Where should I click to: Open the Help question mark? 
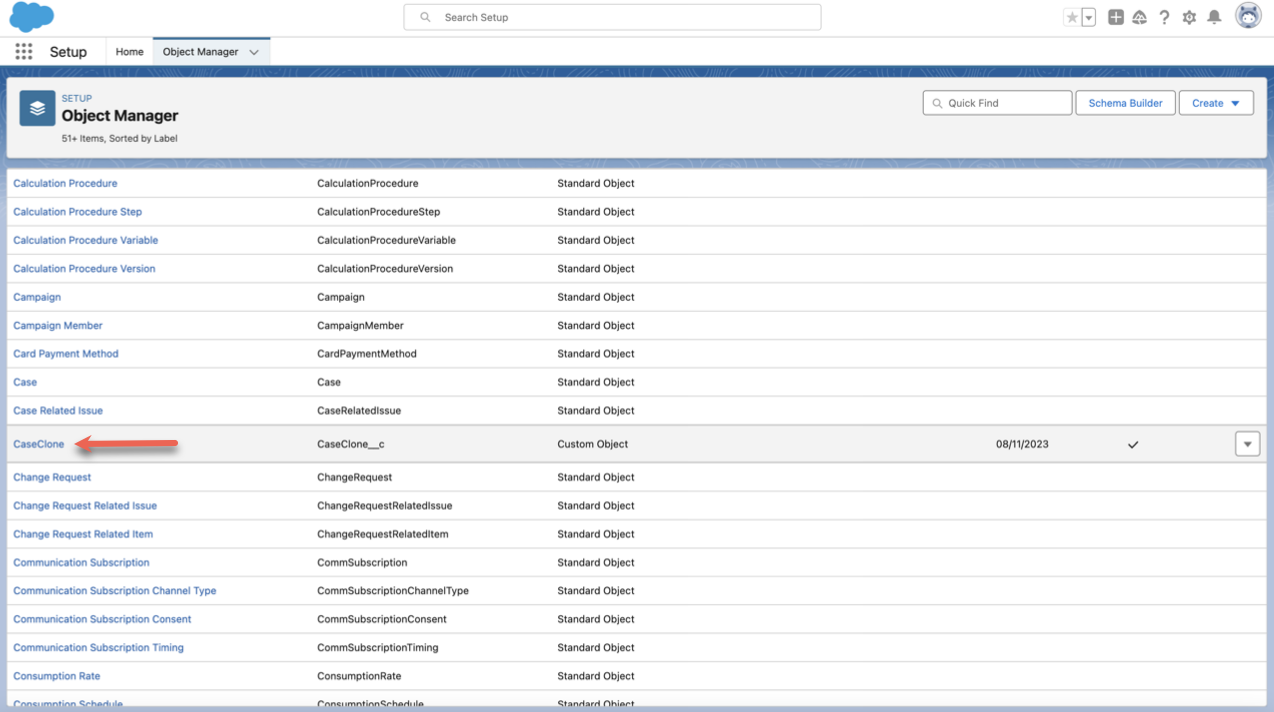point(1164,17)
